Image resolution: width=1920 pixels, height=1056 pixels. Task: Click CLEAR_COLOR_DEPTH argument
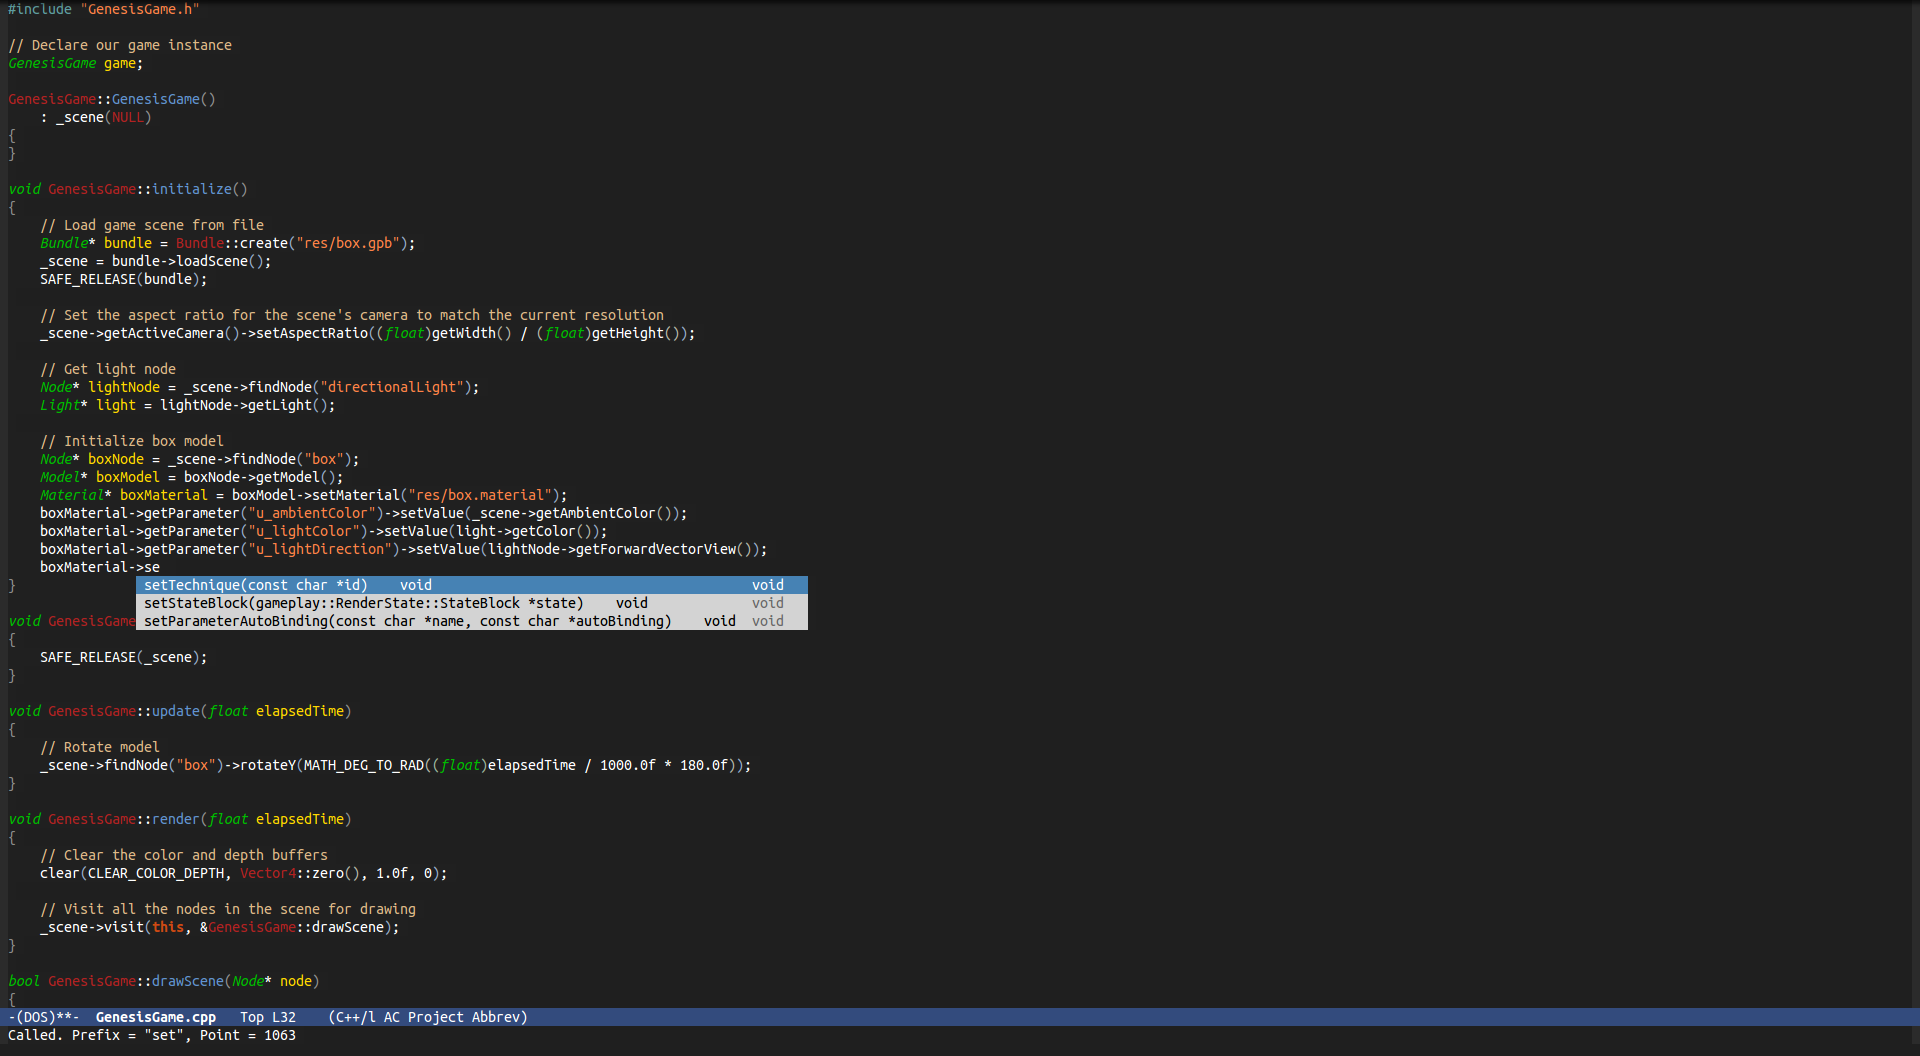point(156,873)
